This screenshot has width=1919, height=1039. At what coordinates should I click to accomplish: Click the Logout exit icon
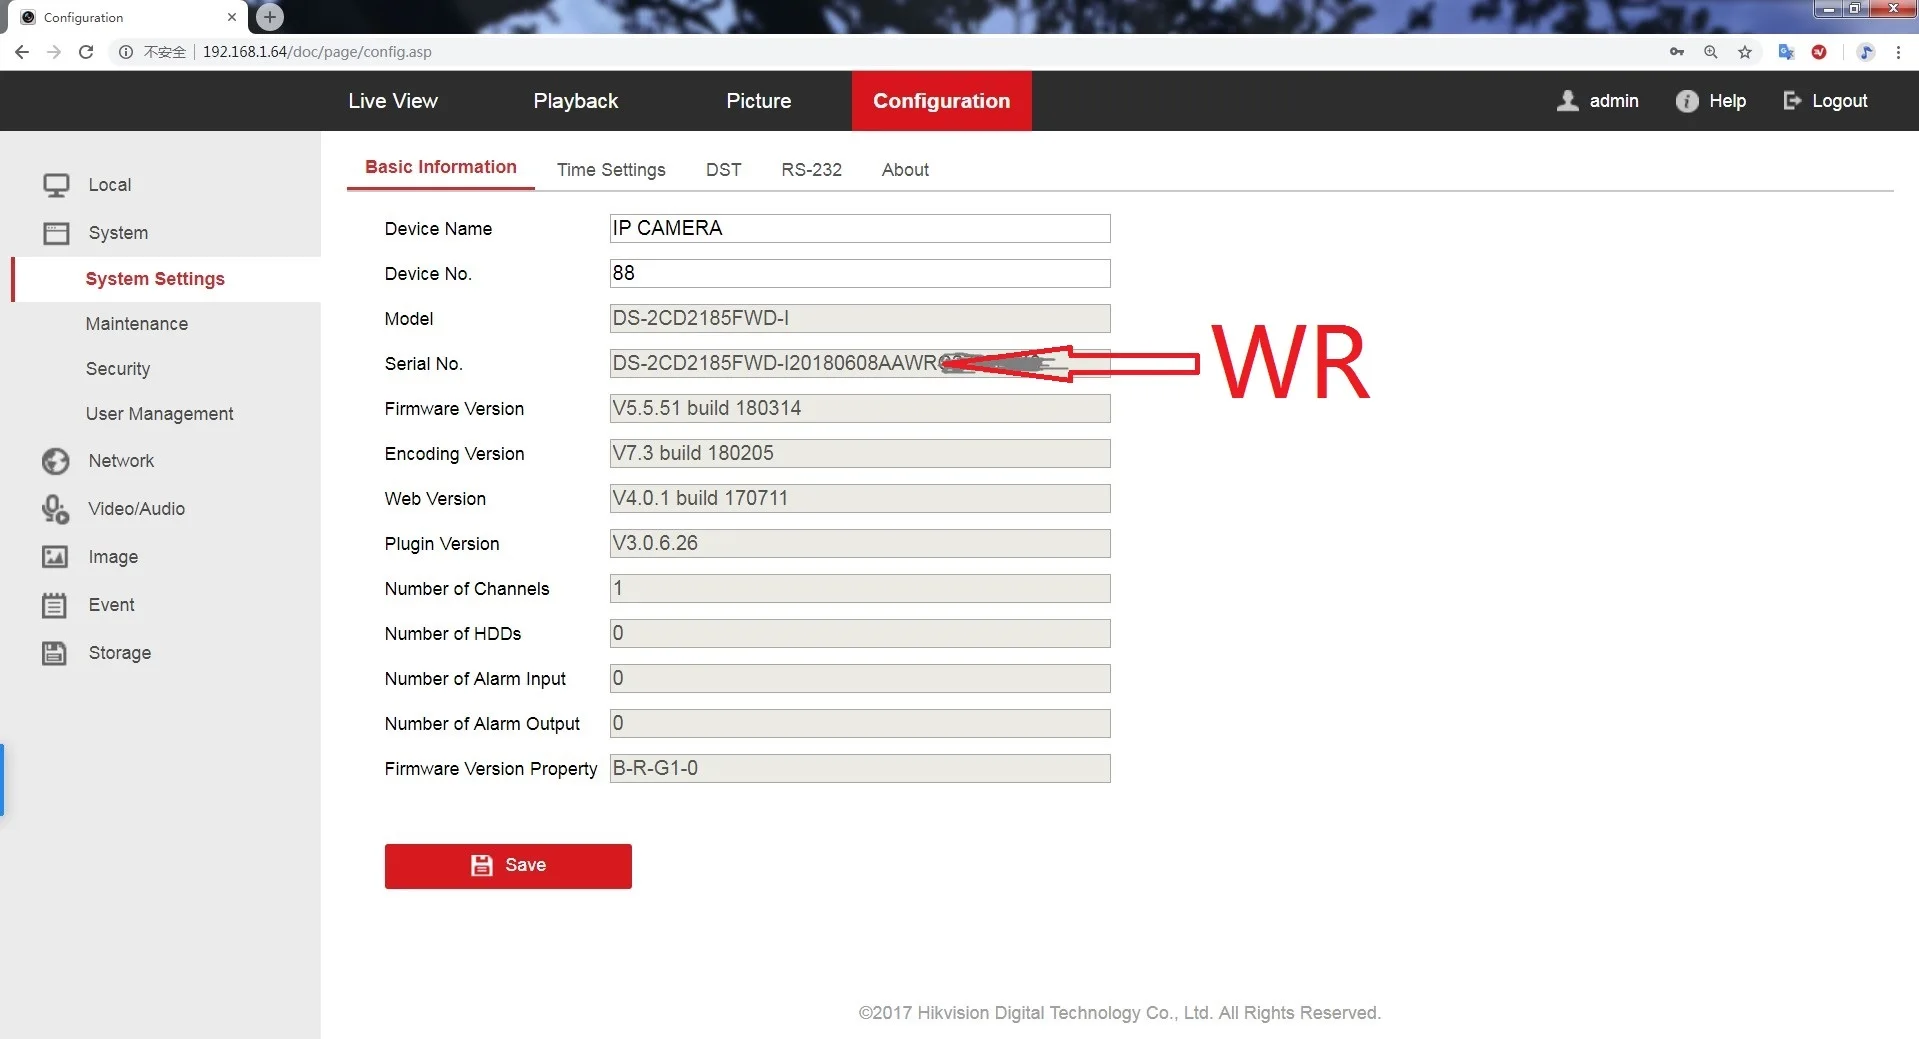tap(1792, 100)
